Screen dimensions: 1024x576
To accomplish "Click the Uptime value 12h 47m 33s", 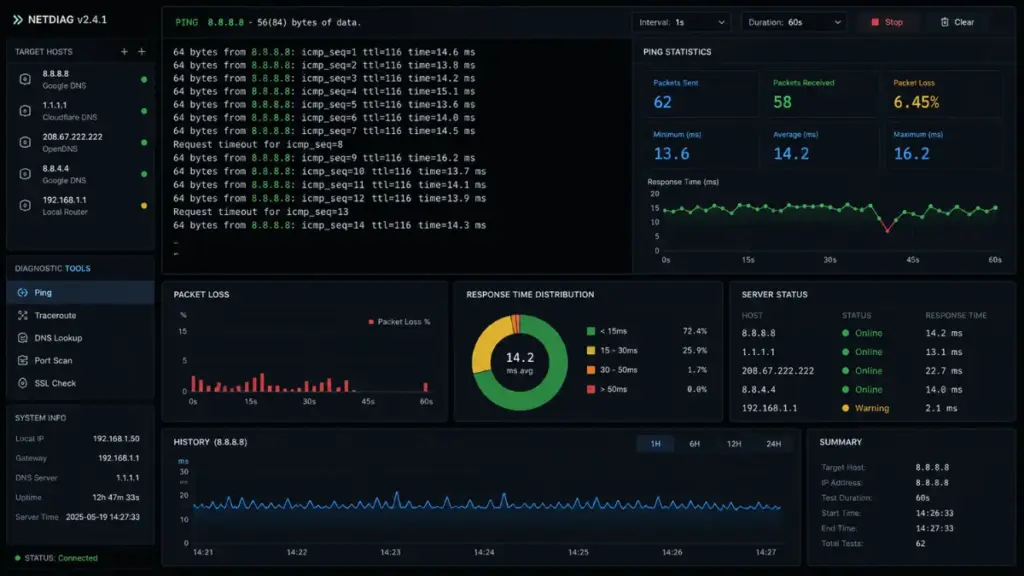I will [116, 498].
